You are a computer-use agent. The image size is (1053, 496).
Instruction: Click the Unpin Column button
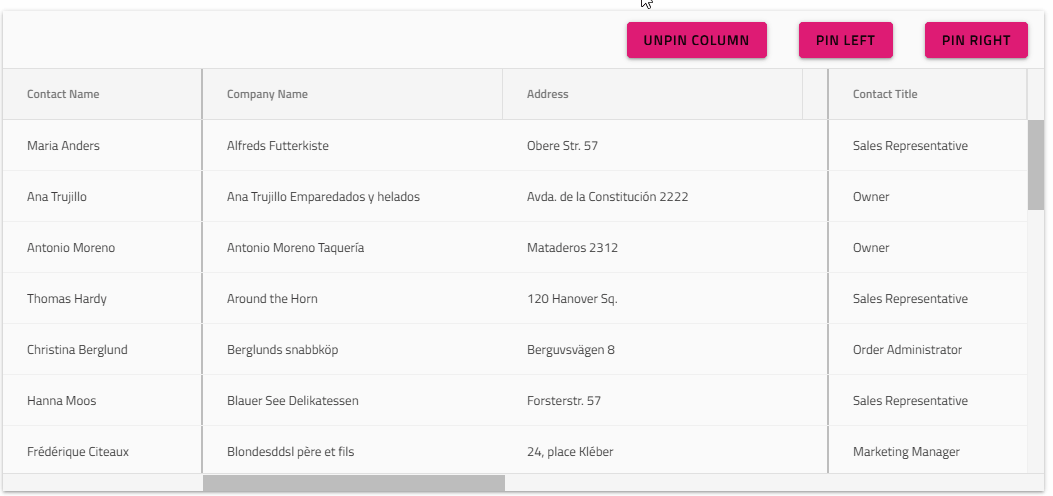coord(696,41)
